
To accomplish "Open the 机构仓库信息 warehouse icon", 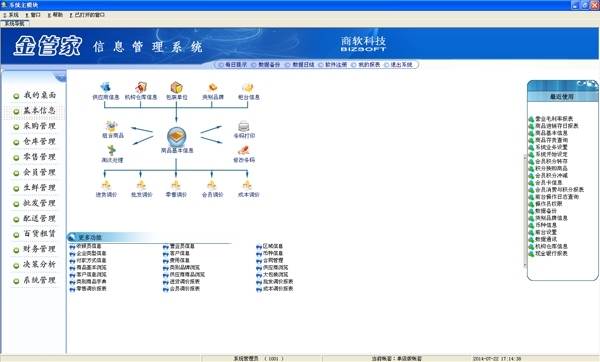I will pyautogui.click(x=141, y=88).
